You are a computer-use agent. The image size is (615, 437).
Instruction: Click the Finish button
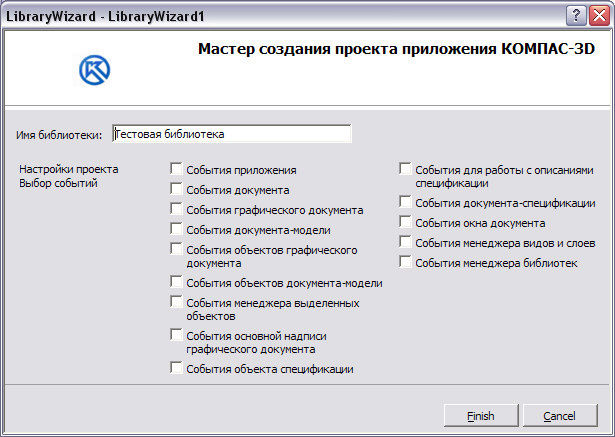[x=481, y=416]
